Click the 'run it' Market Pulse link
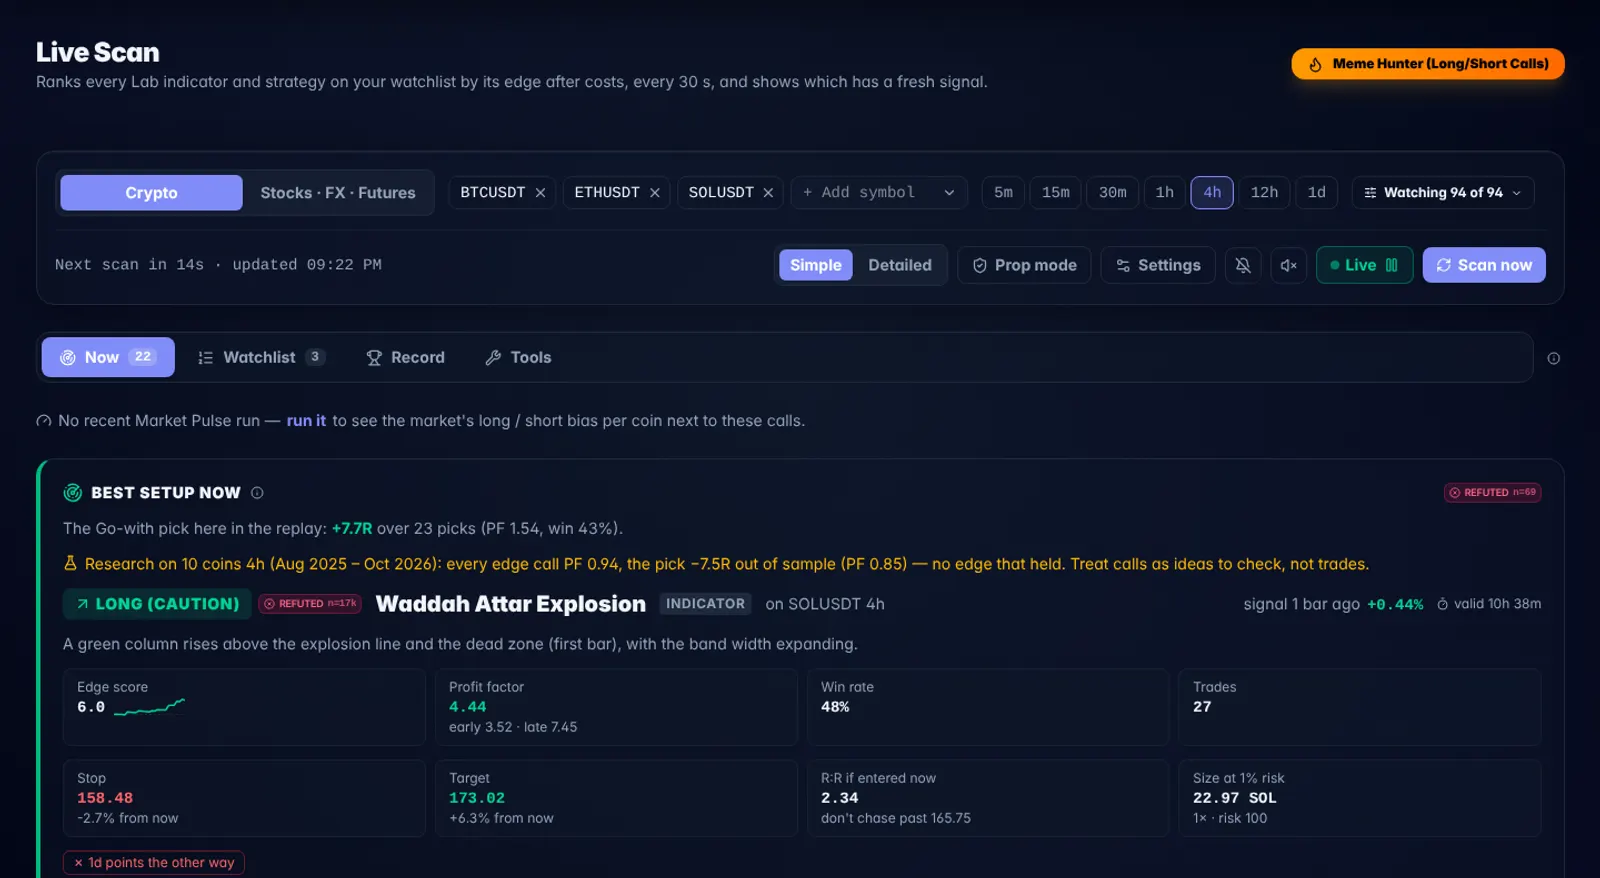This screenshot has width=1600, height=878. coord(306,421)
